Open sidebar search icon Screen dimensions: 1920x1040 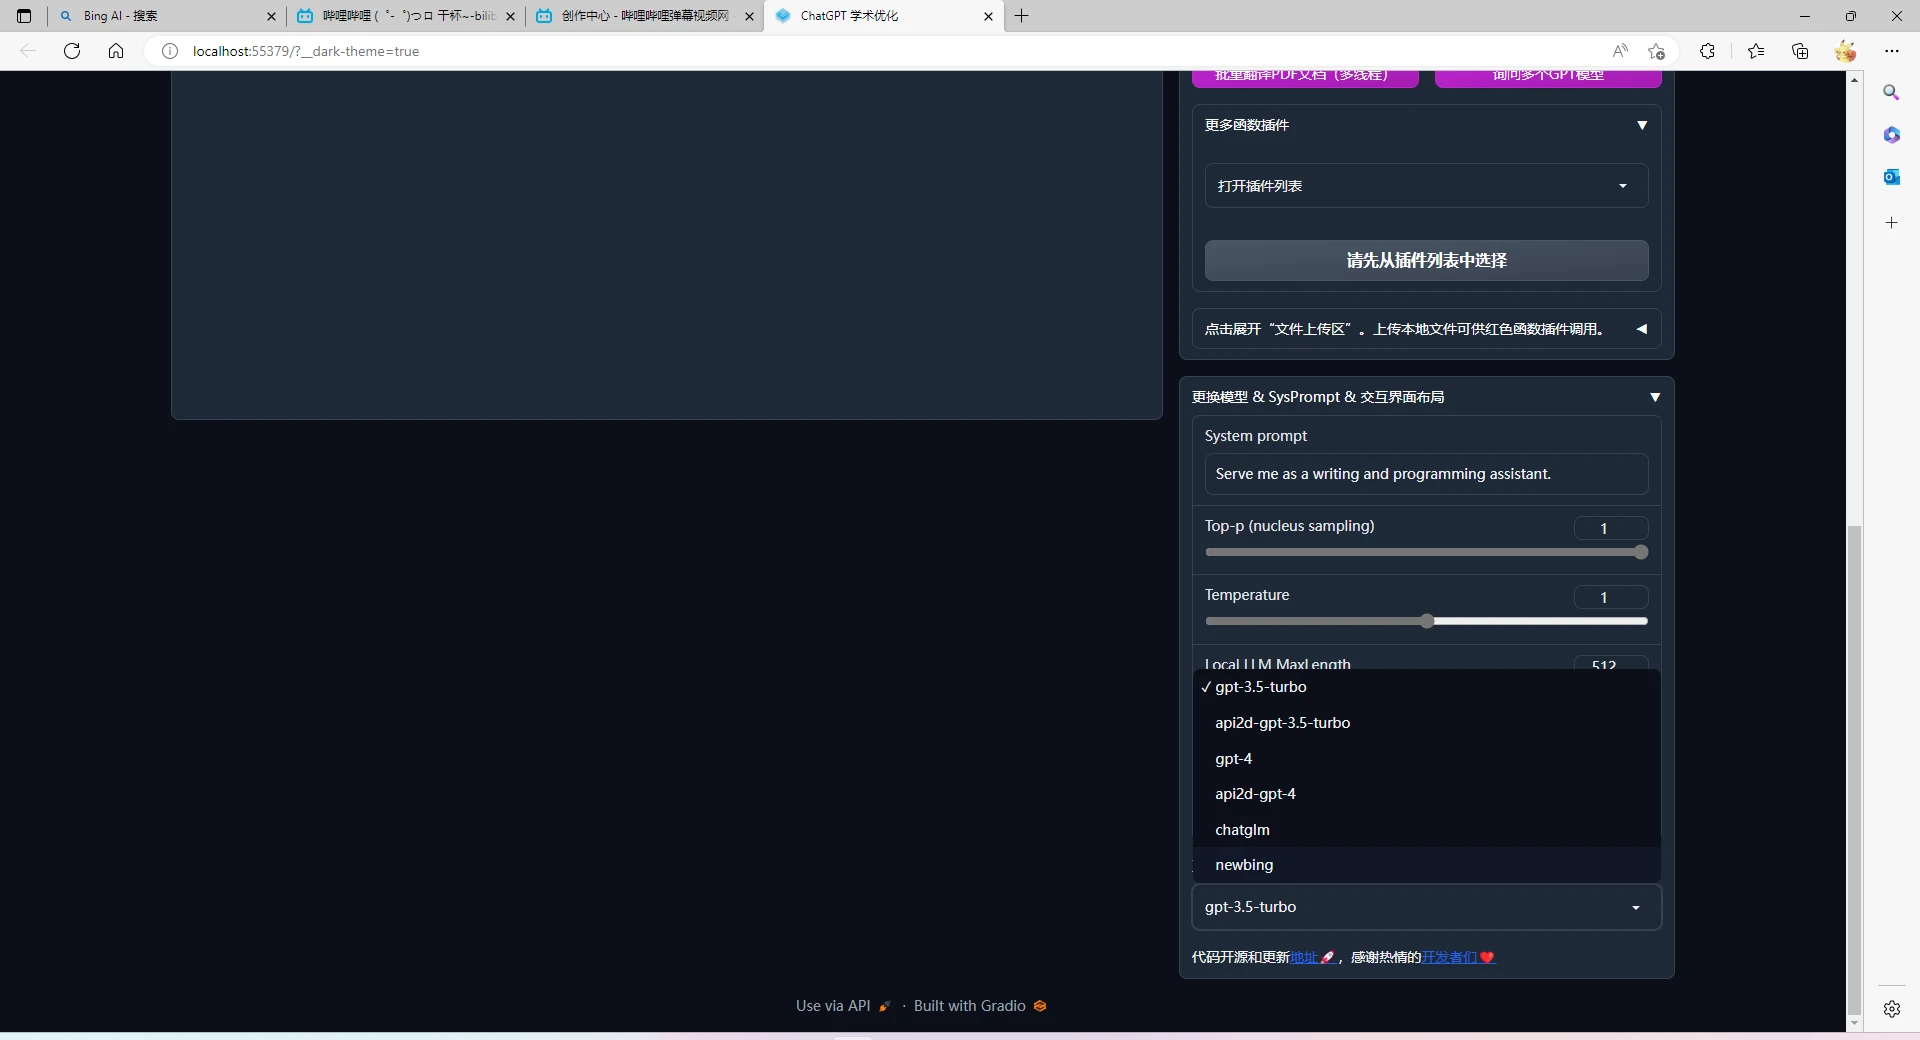(1891, 92)
